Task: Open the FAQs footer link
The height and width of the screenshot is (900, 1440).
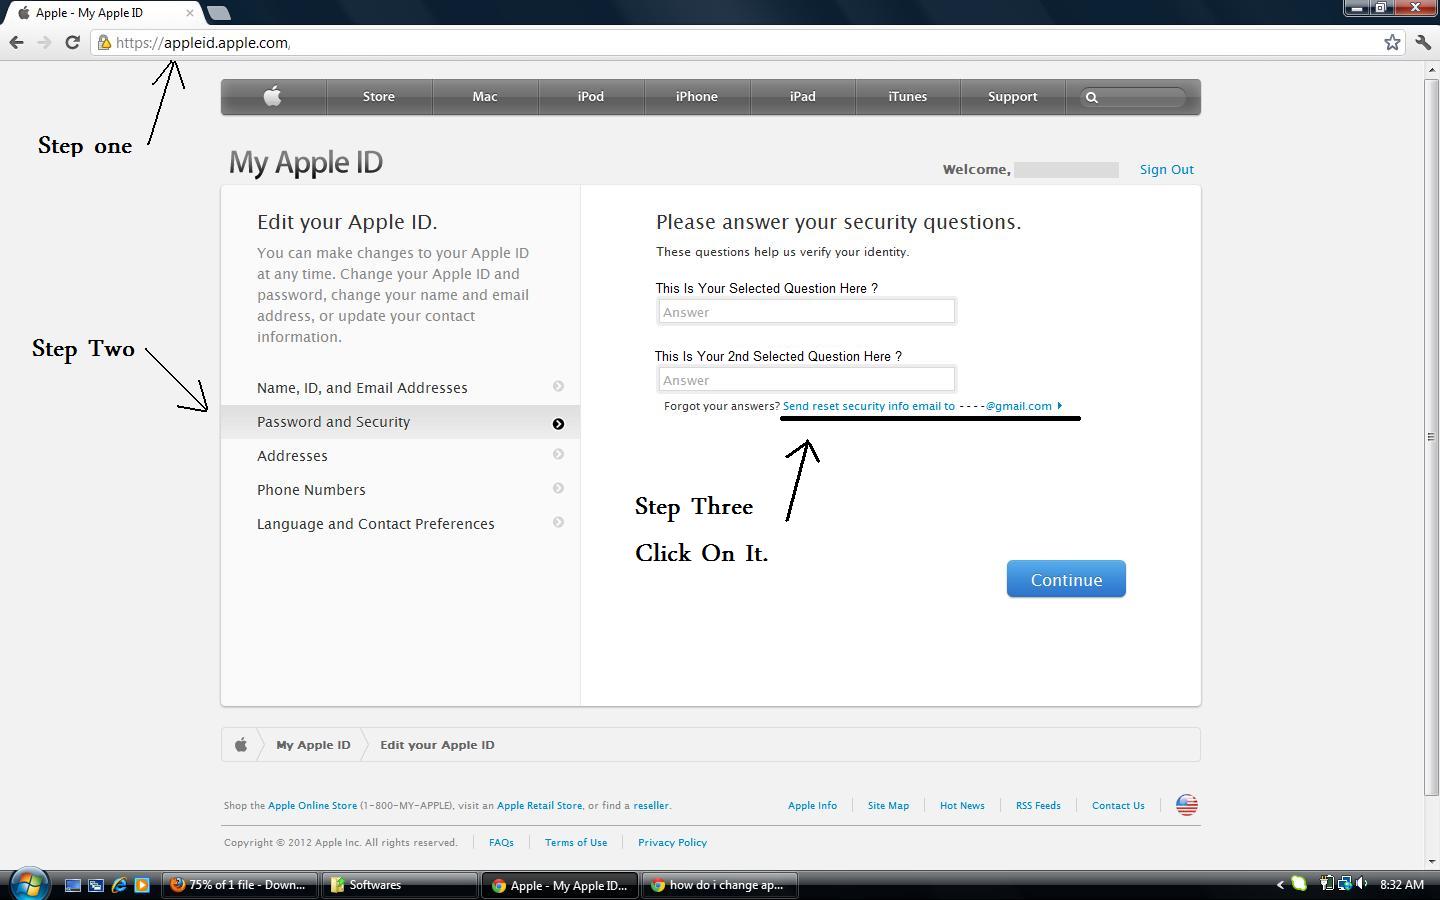Action: 501,842
